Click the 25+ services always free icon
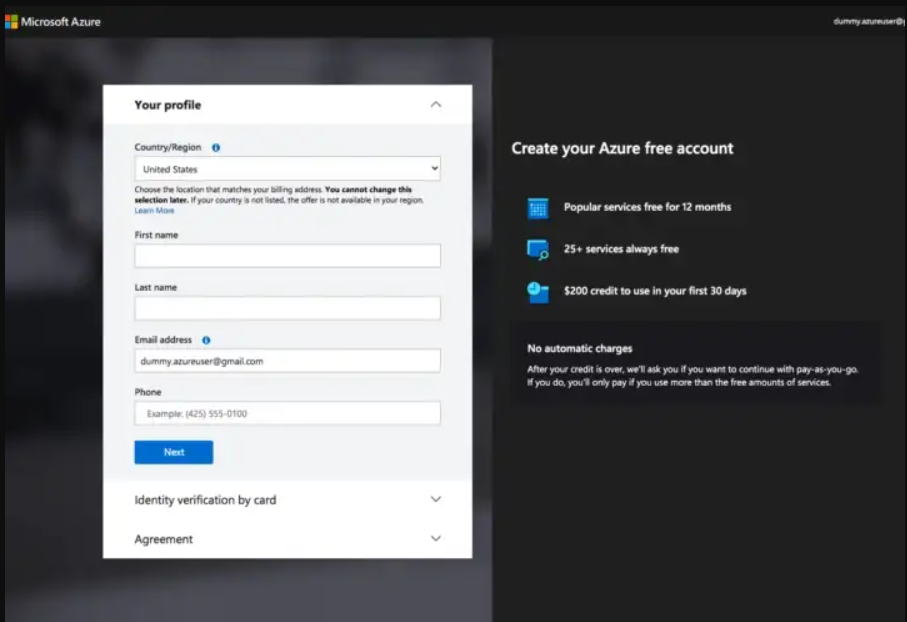The image size is (907, 622). coord(538,250)
